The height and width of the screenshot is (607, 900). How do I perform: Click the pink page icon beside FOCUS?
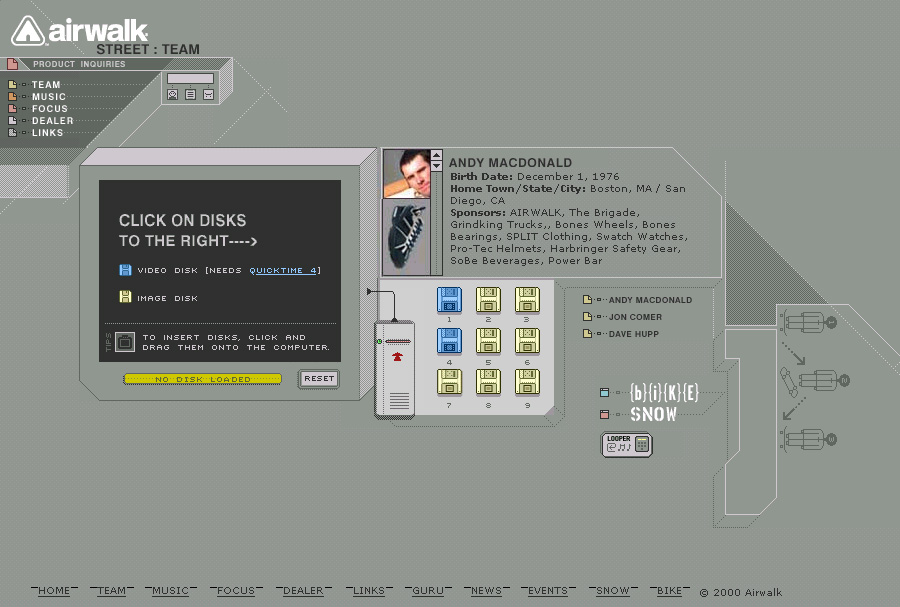pos(12,108)
